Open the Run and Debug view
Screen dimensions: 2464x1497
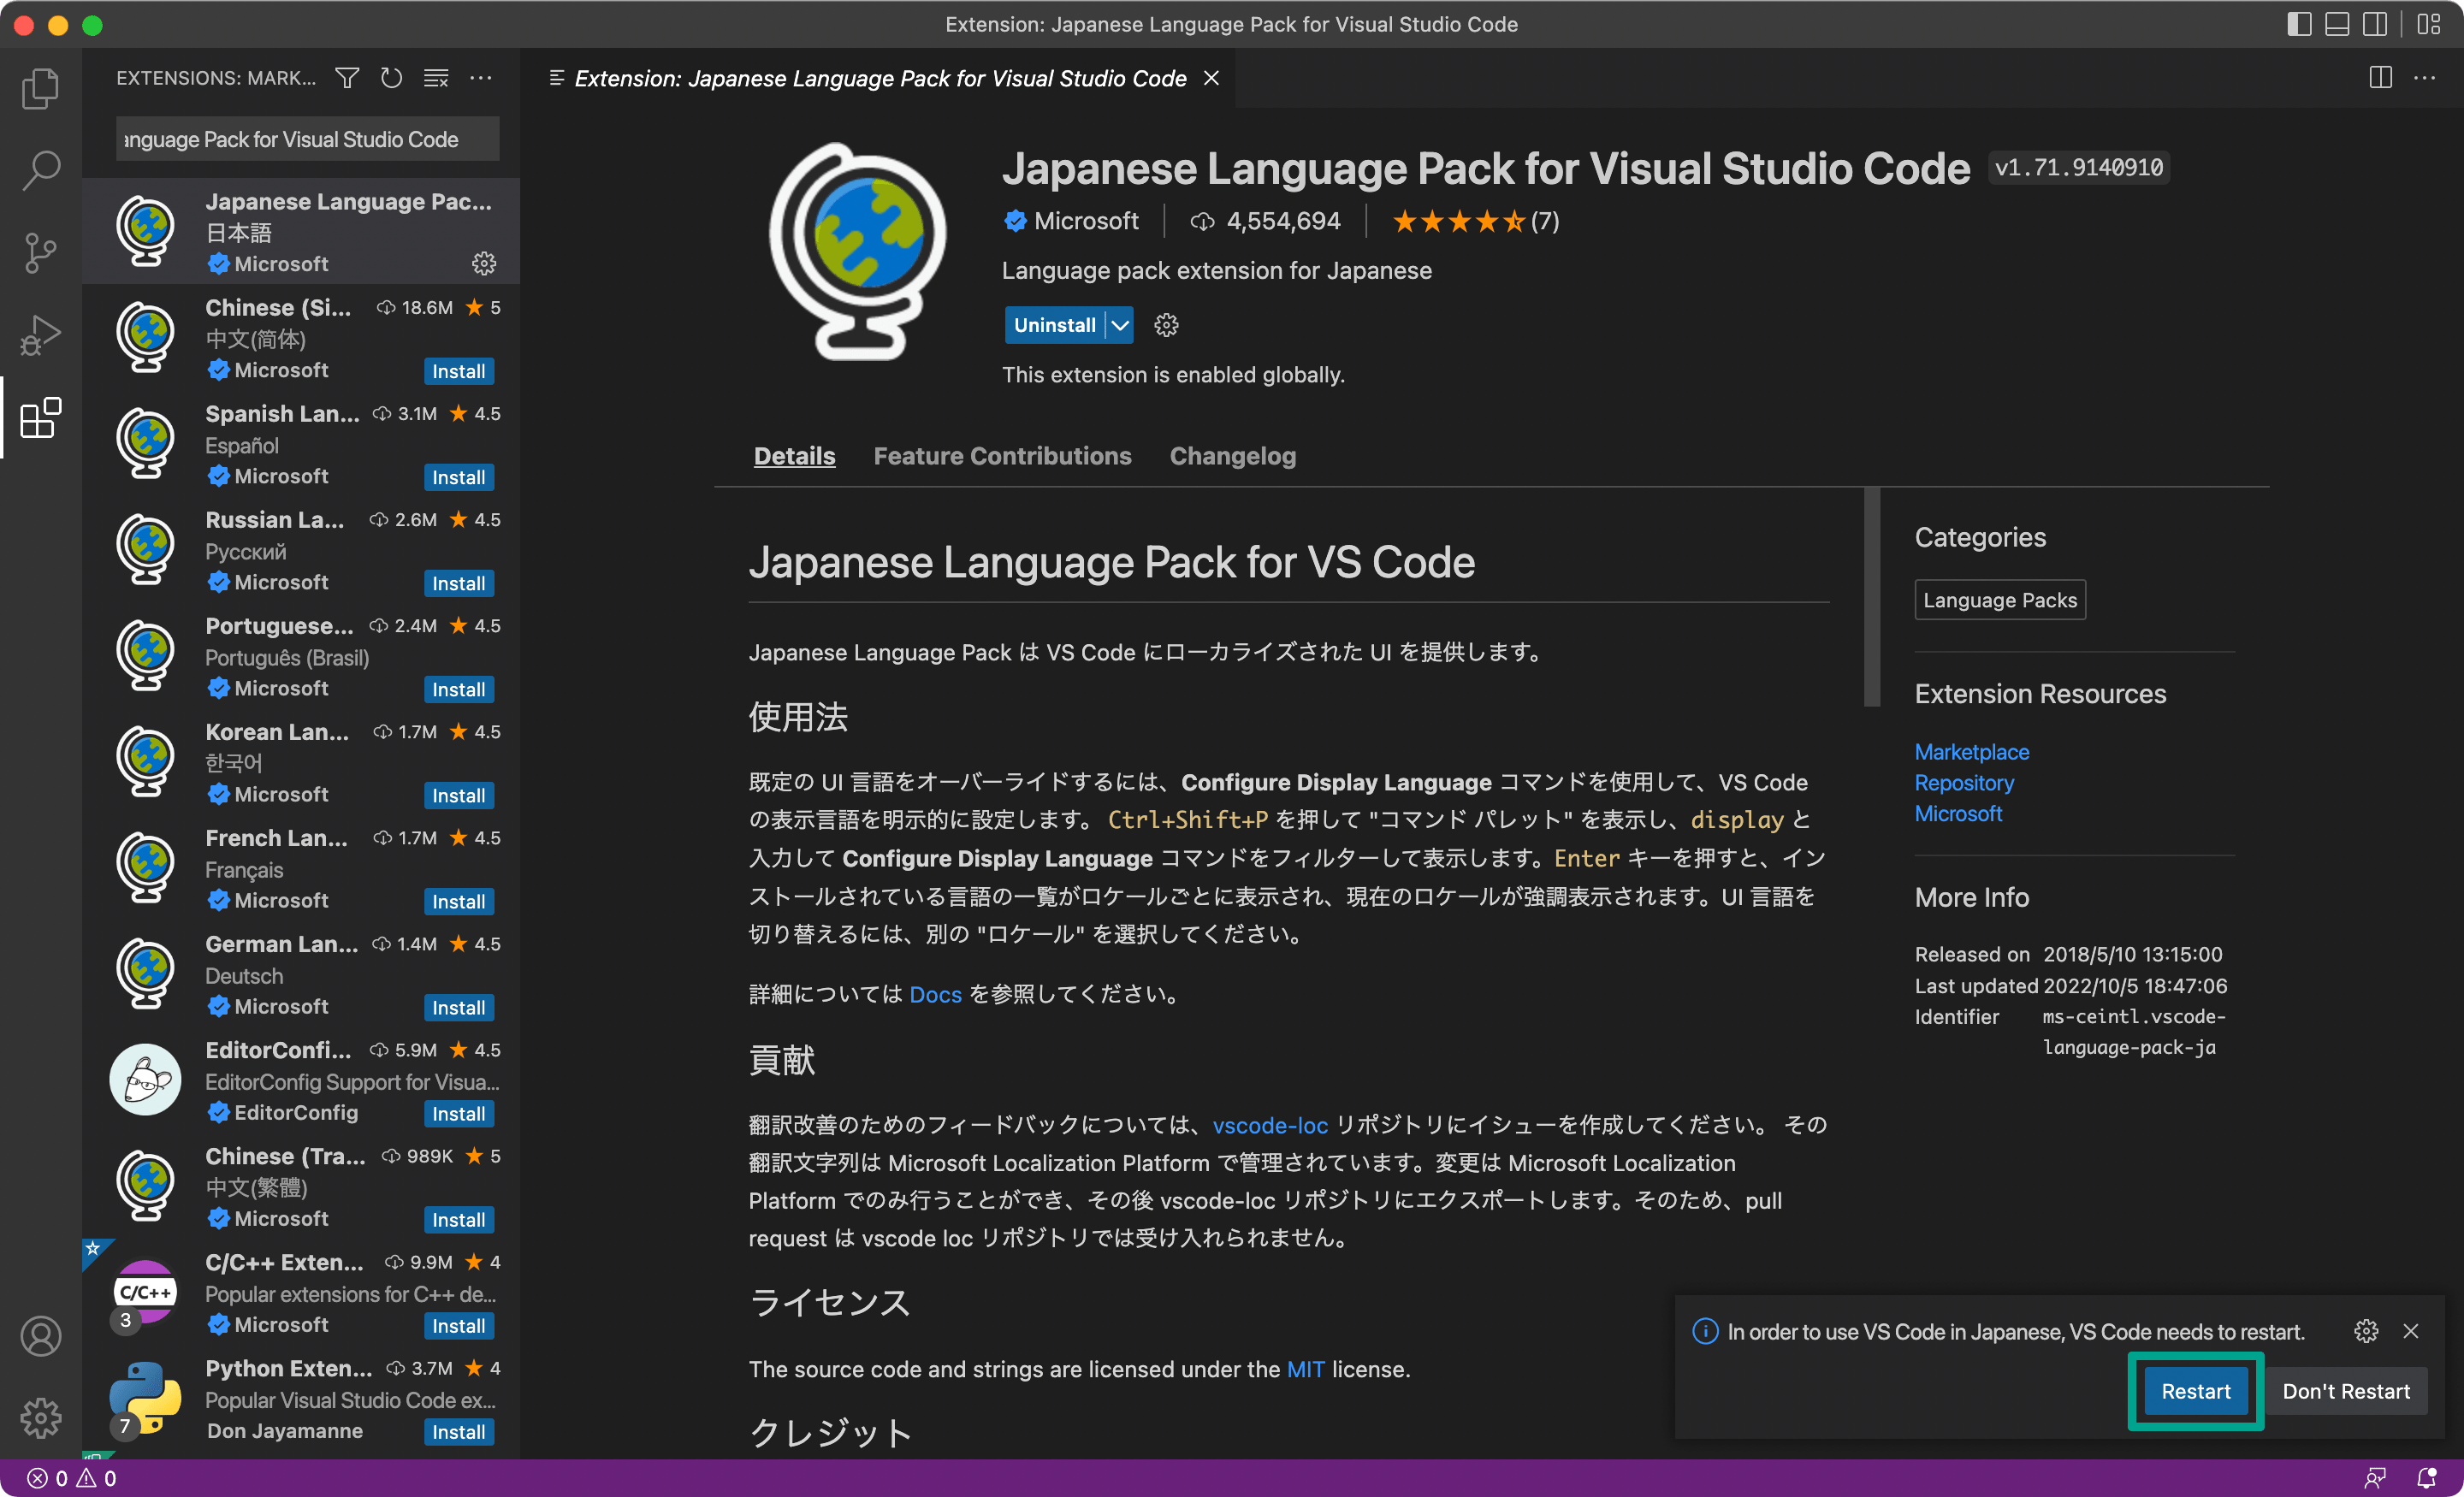tap(40, 335)
